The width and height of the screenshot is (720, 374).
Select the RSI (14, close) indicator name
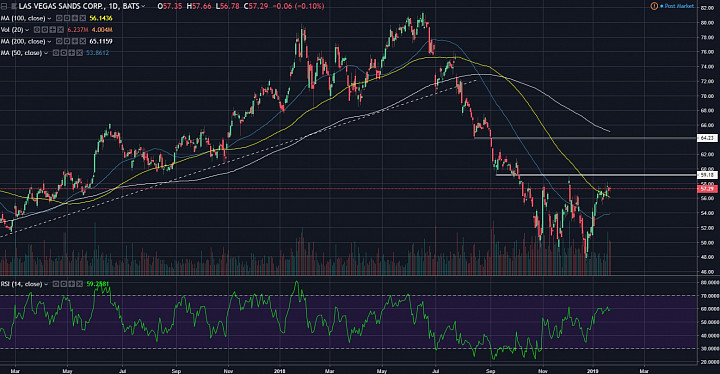click(22, 284)
